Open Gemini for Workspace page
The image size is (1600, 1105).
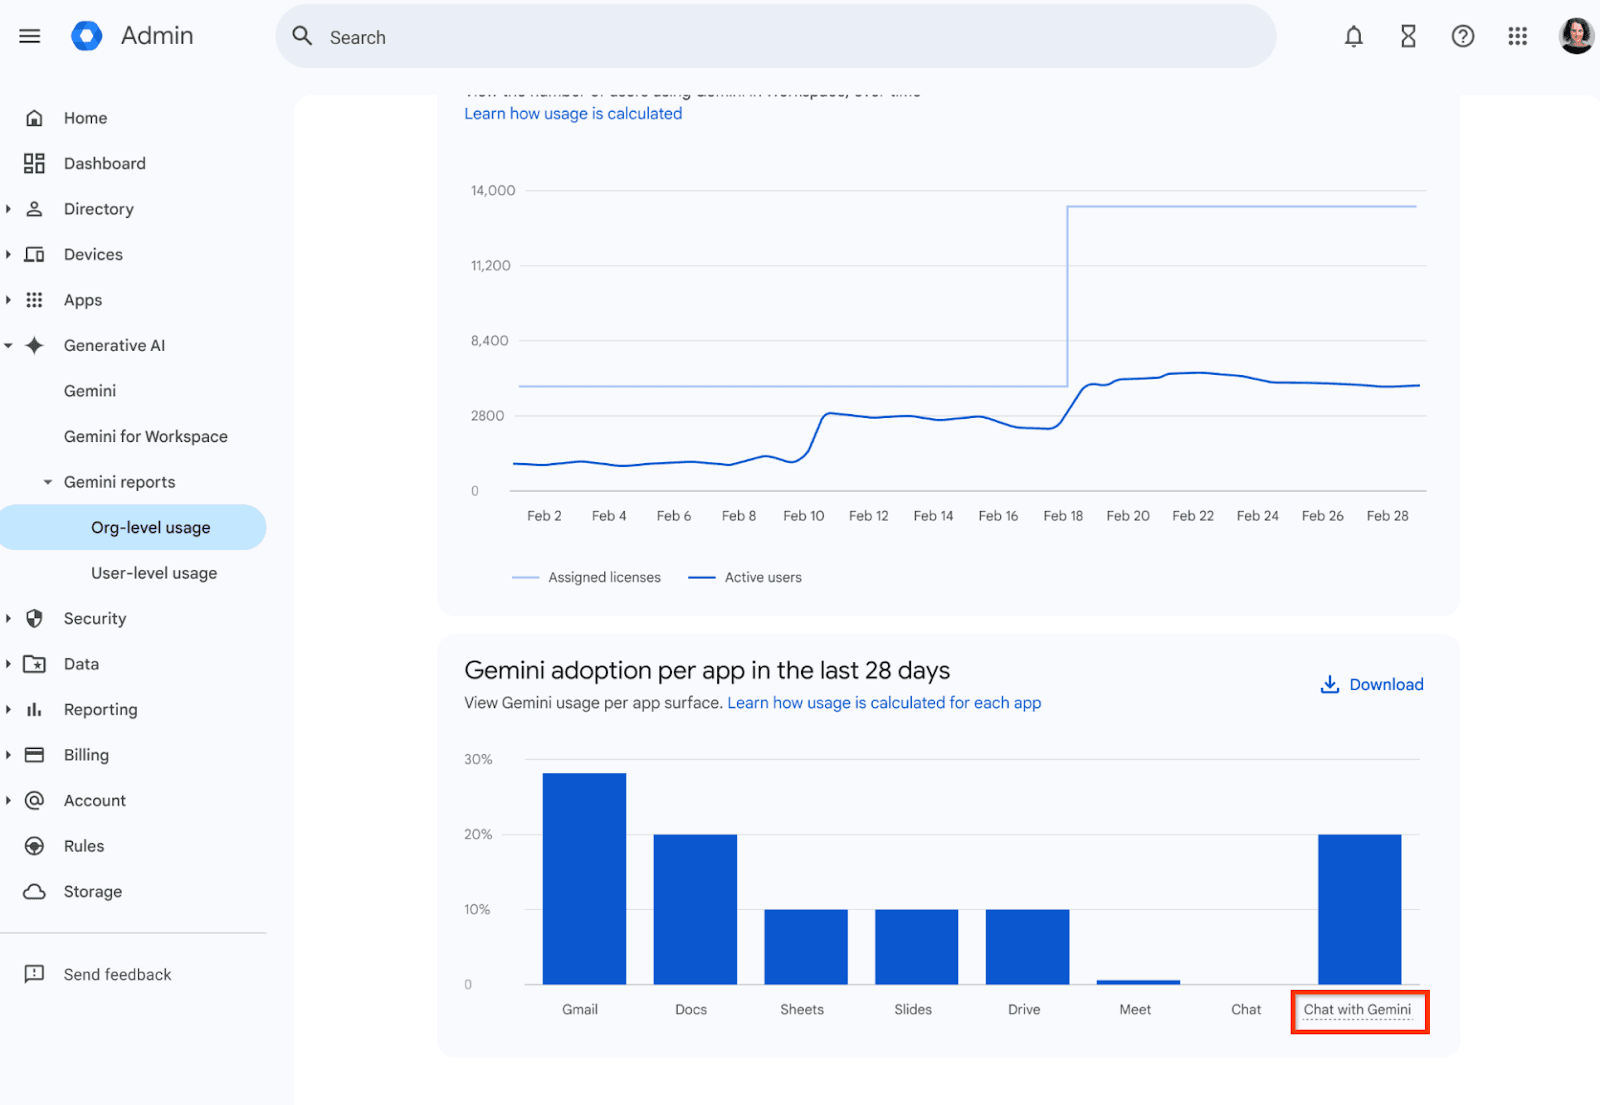tap(146, 437)
